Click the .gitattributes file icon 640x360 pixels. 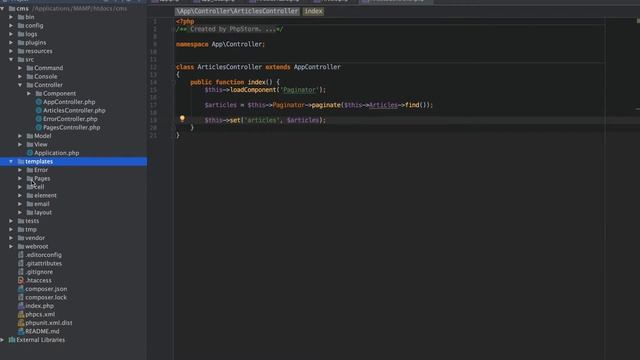21,264
